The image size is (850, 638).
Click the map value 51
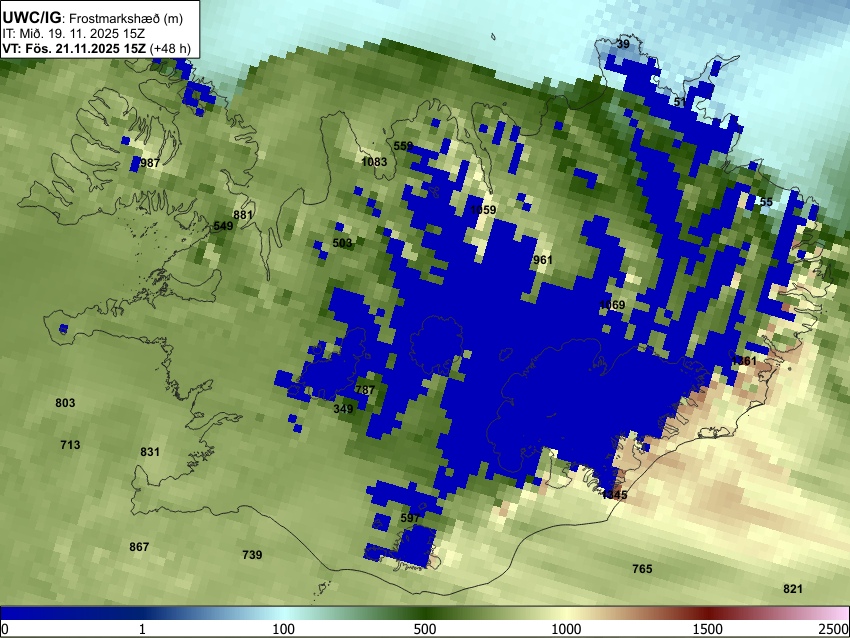coord(680,102)
